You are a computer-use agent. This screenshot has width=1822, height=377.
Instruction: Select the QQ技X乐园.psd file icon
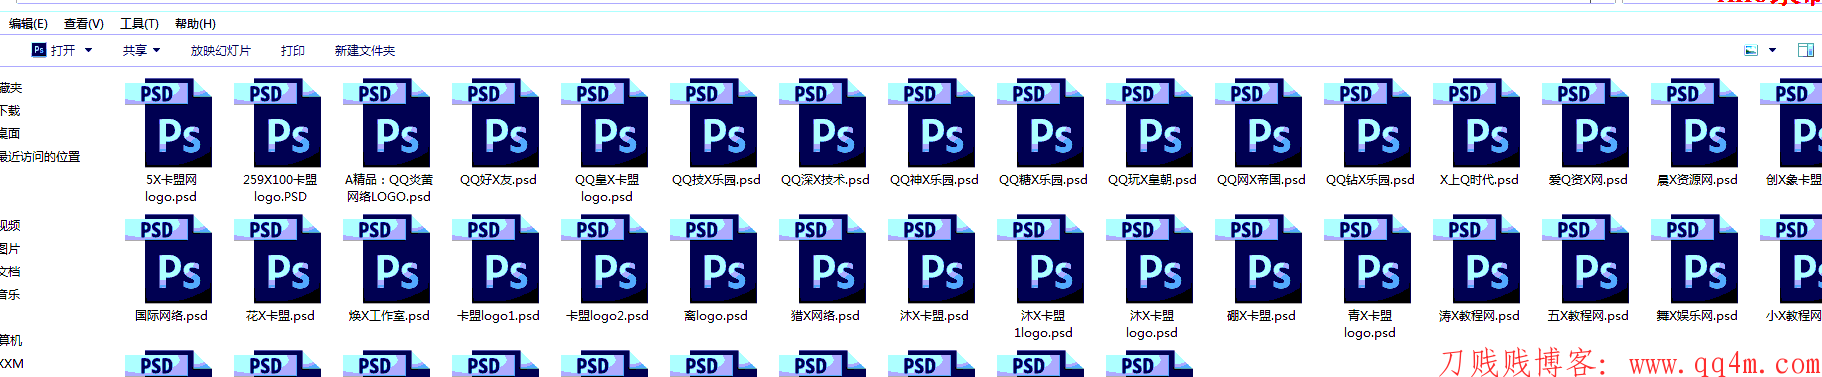tap(714, 123)
